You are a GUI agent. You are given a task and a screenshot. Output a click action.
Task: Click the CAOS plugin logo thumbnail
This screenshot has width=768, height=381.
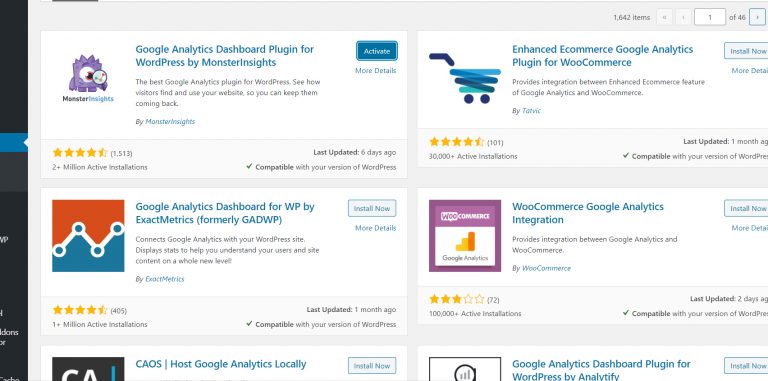click(88, 369)
